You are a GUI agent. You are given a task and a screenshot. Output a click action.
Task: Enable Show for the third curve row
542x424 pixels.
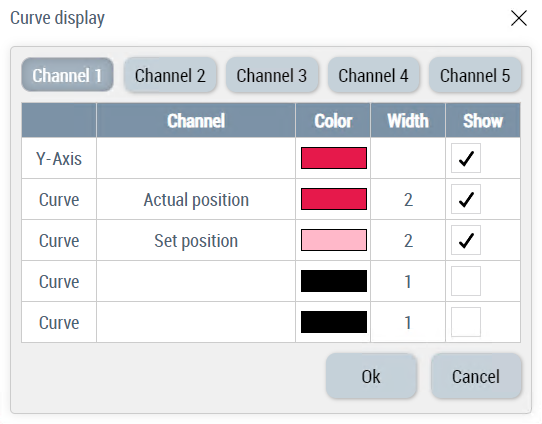pyautogui.click(x=466, y=281)
